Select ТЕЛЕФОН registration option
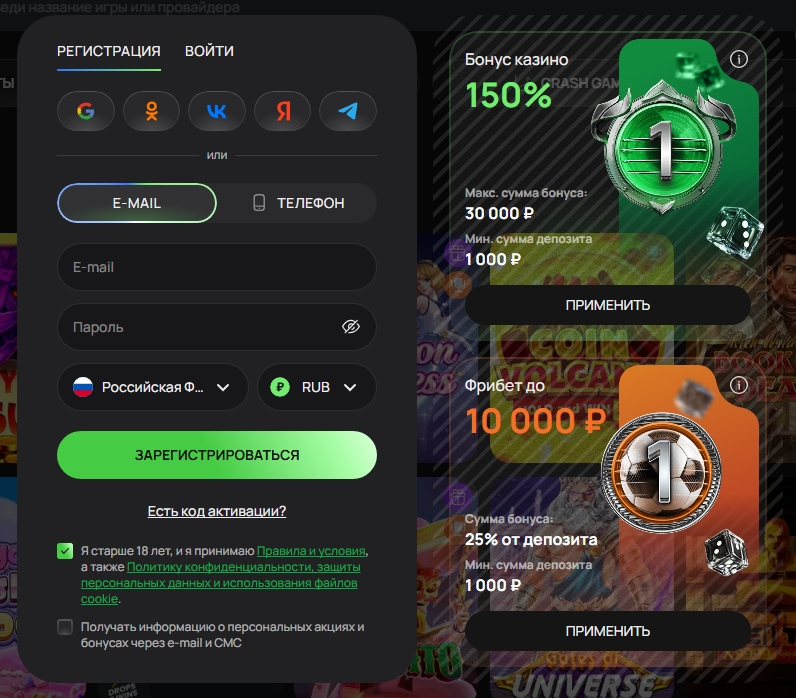Viewport: 796px width, 698px height. point(298,203)
